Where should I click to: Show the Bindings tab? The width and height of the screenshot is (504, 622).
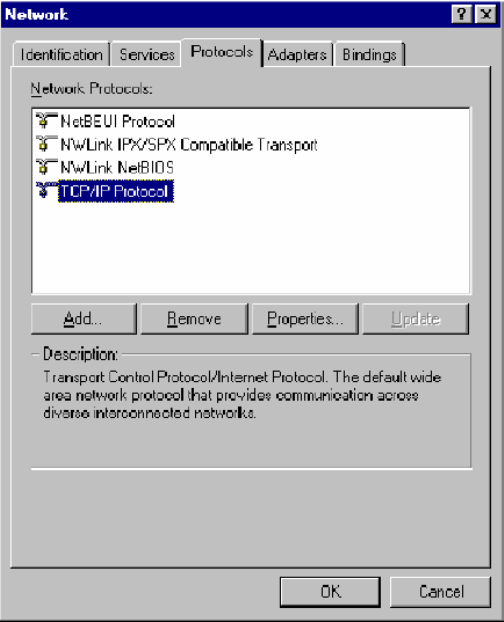click(370, 54)
